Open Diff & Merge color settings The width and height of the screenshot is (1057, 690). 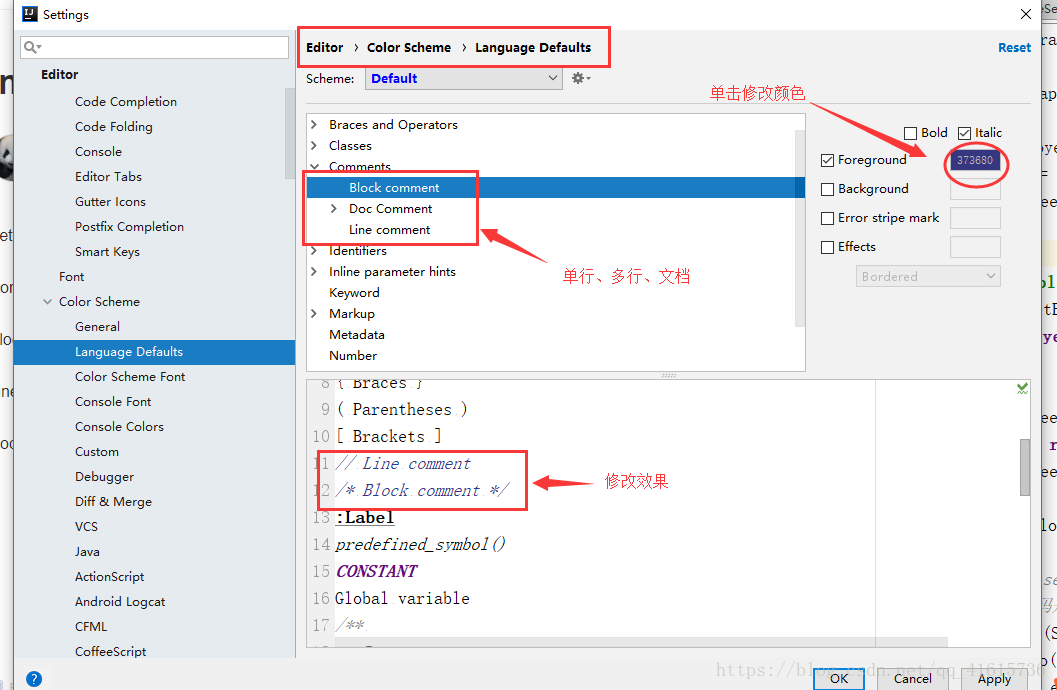click(113, 502)
